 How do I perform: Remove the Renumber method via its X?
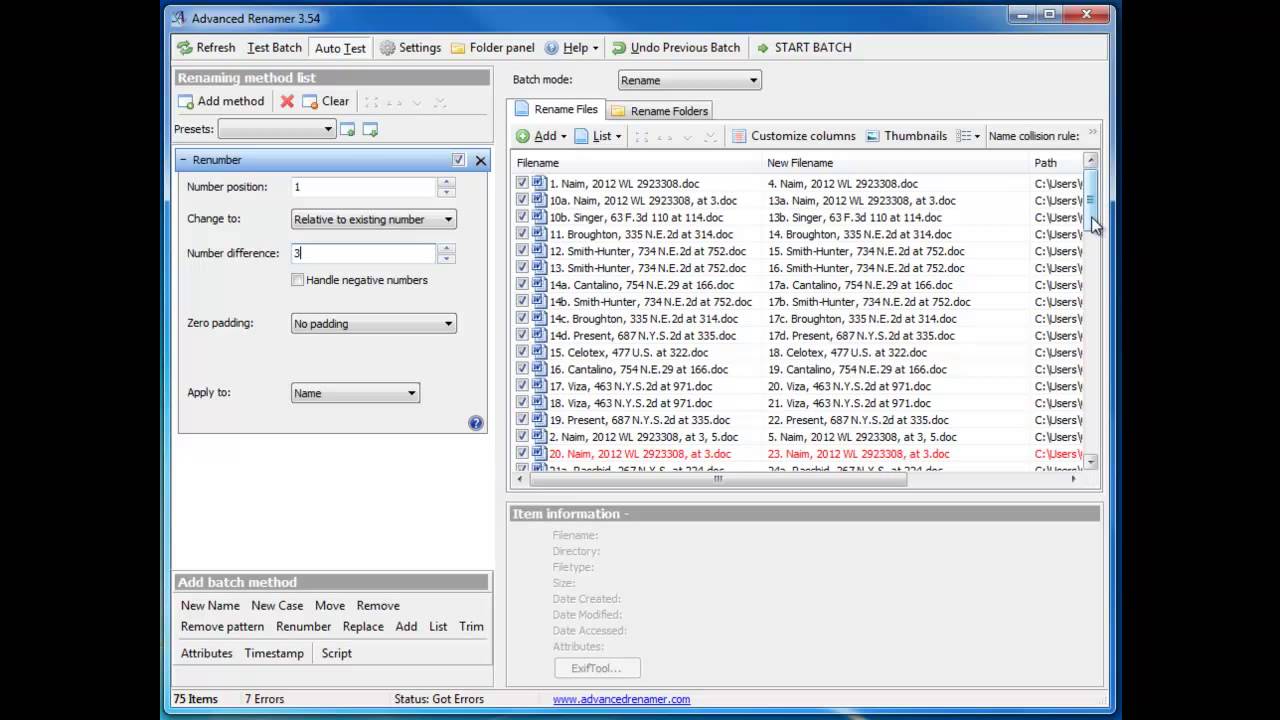480,160
